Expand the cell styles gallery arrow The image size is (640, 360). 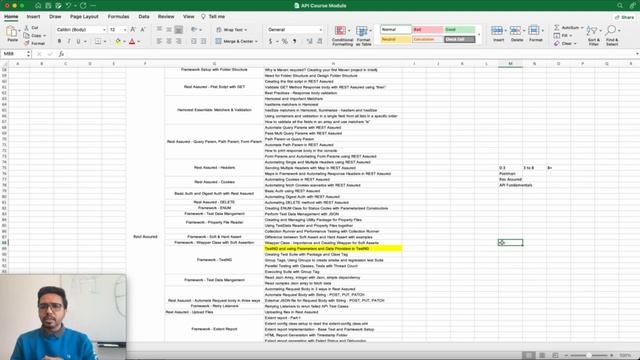(x=479, y=34)
